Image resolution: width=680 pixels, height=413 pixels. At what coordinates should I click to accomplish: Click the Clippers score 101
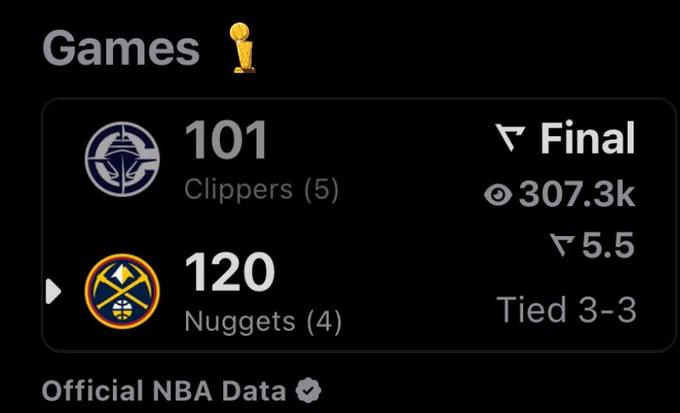226,140
